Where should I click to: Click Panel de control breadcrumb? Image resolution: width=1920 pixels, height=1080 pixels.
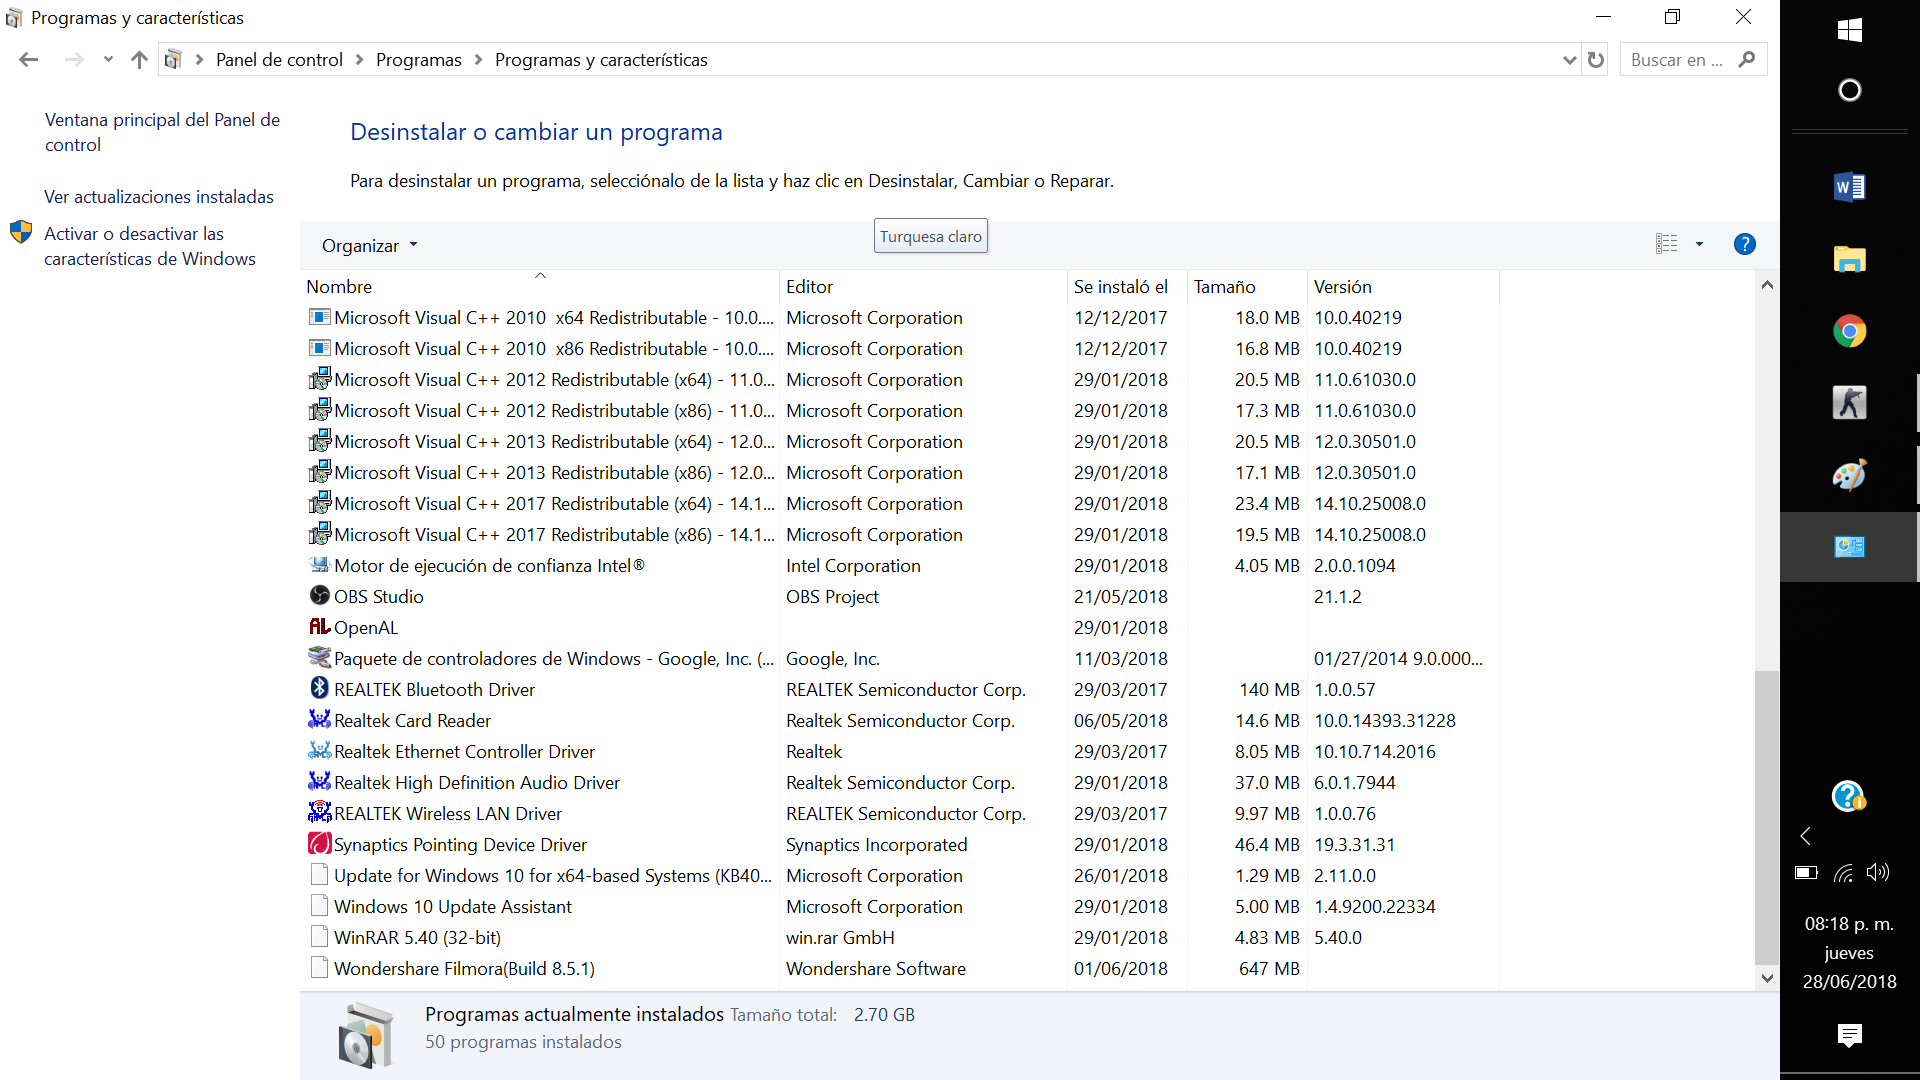click(279, 60)
